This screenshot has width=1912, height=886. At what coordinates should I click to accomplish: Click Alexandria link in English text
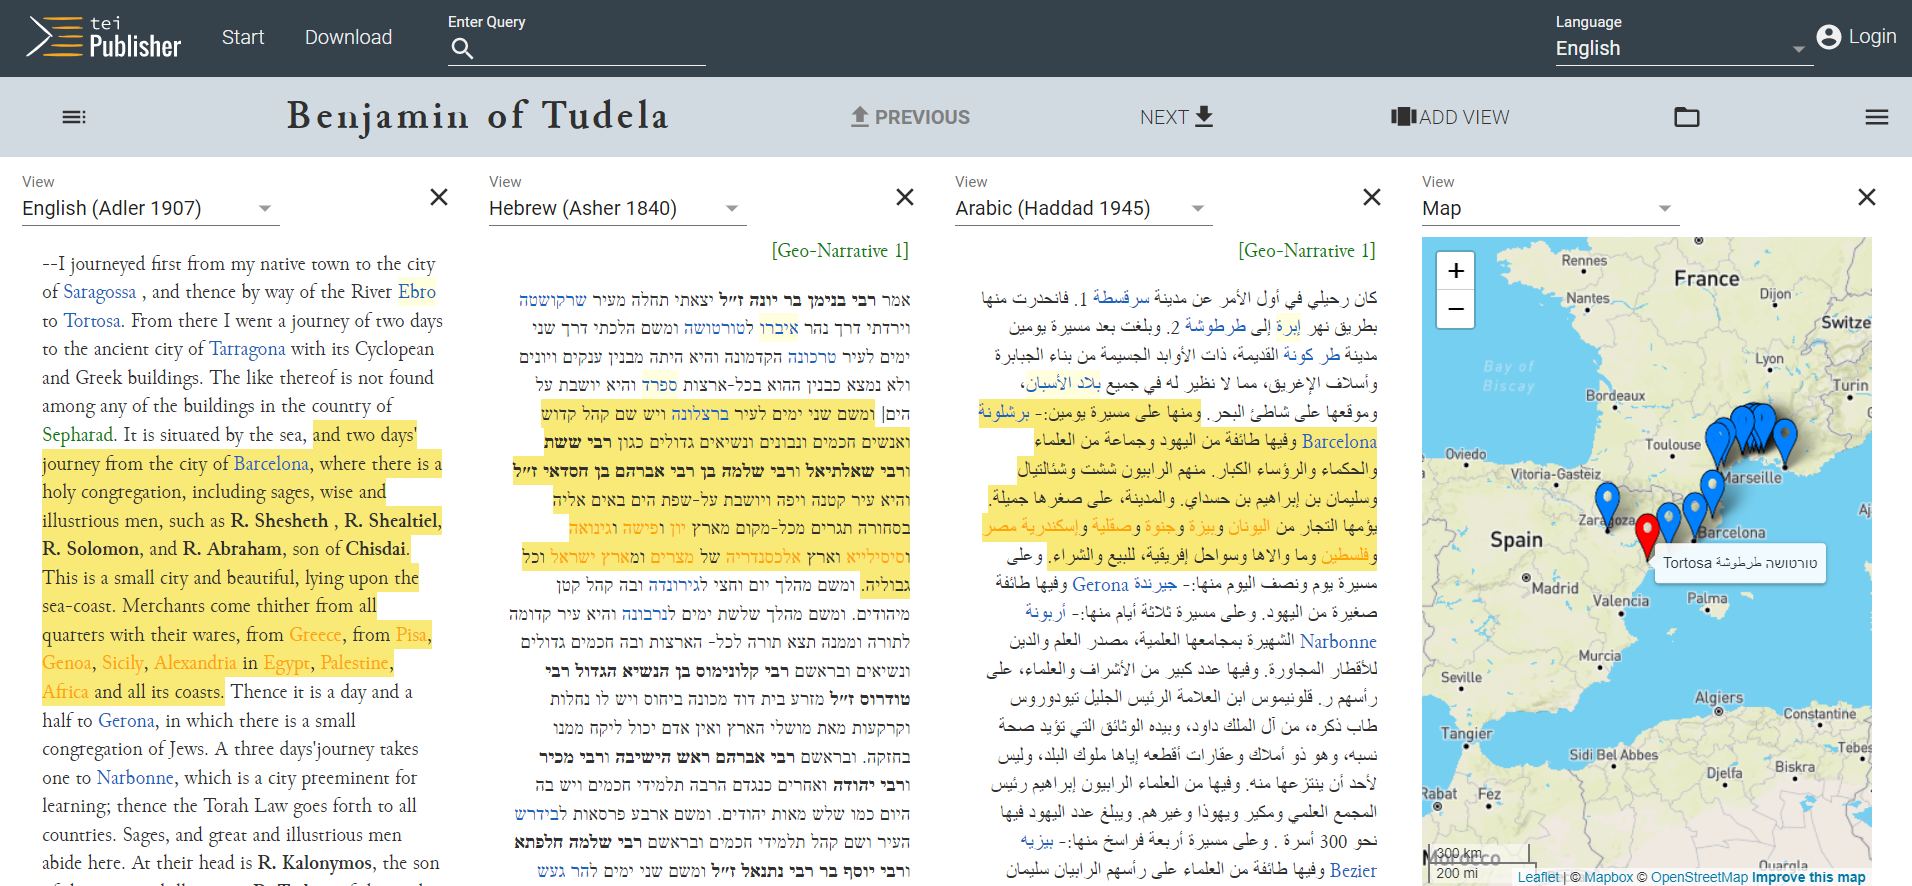click(x=195, y=663)
